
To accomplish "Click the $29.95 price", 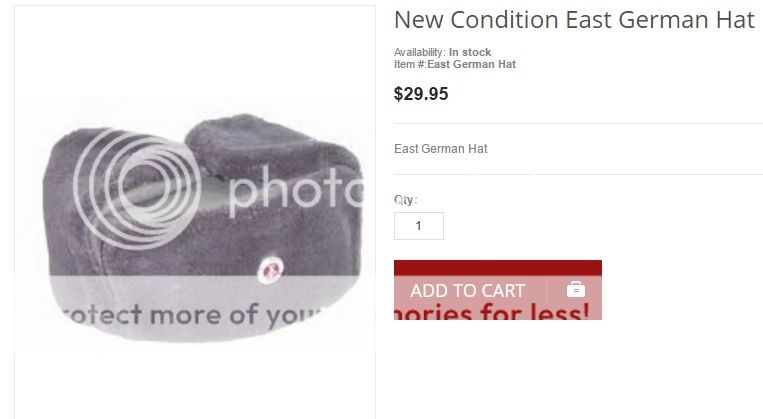I will click(421, 93).
